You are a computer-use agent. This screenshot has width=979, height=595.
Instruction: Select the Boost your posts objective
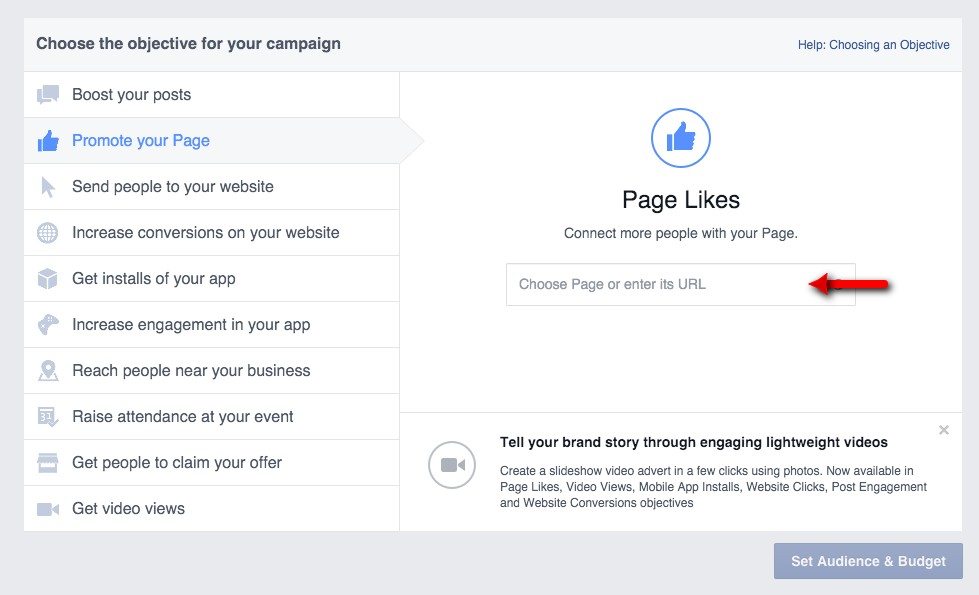click(x=131, y=95)
